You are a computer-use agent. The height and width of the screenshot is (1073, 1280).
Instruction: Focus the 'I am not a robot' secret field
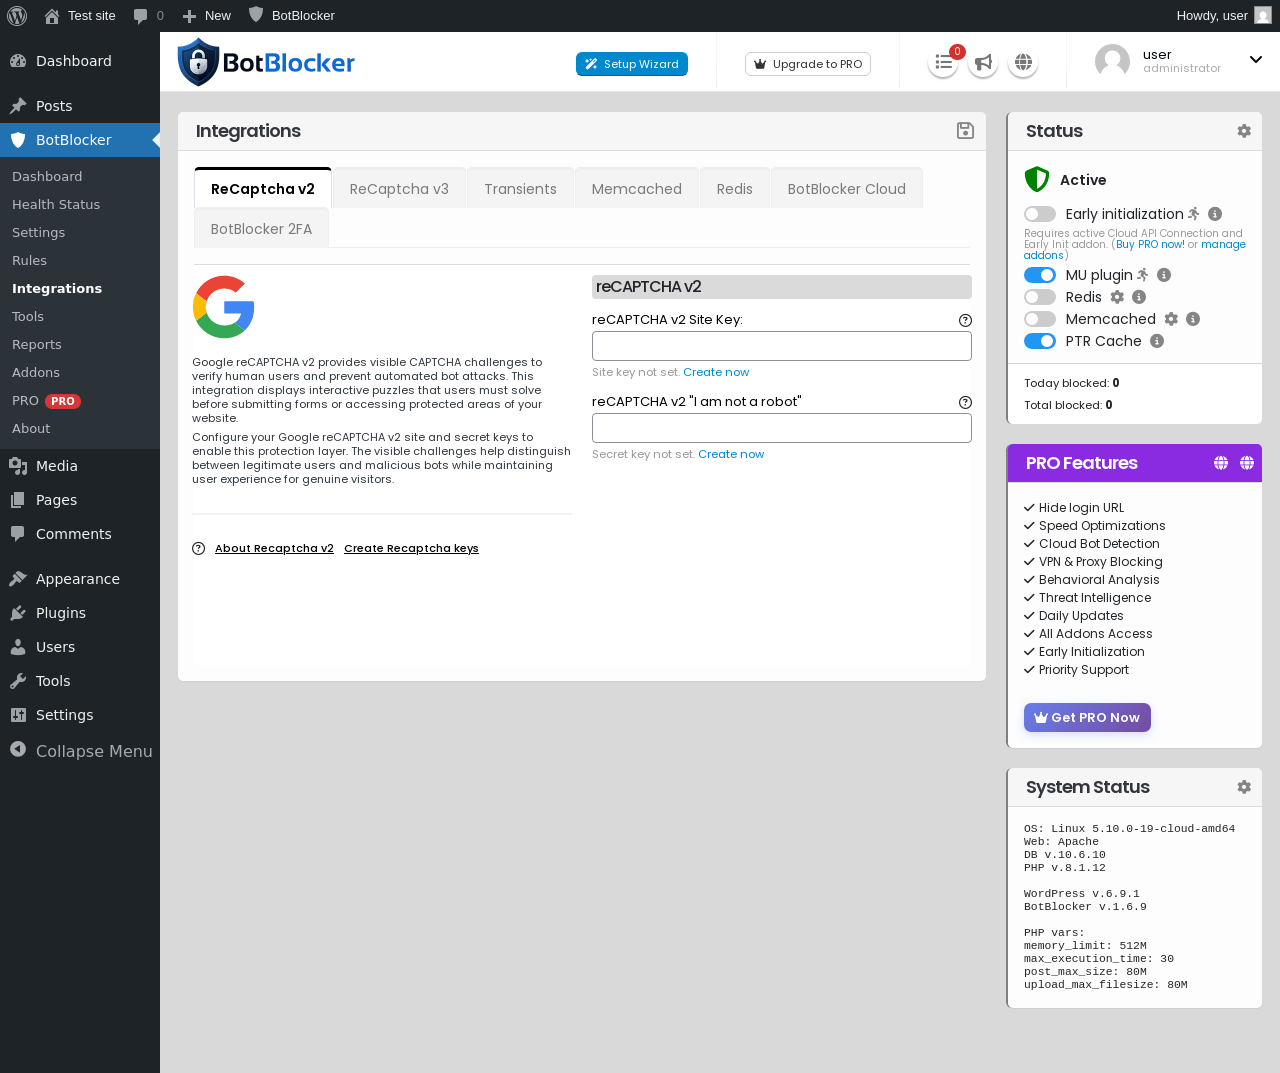pyautogui.click(x=782, y=428)
